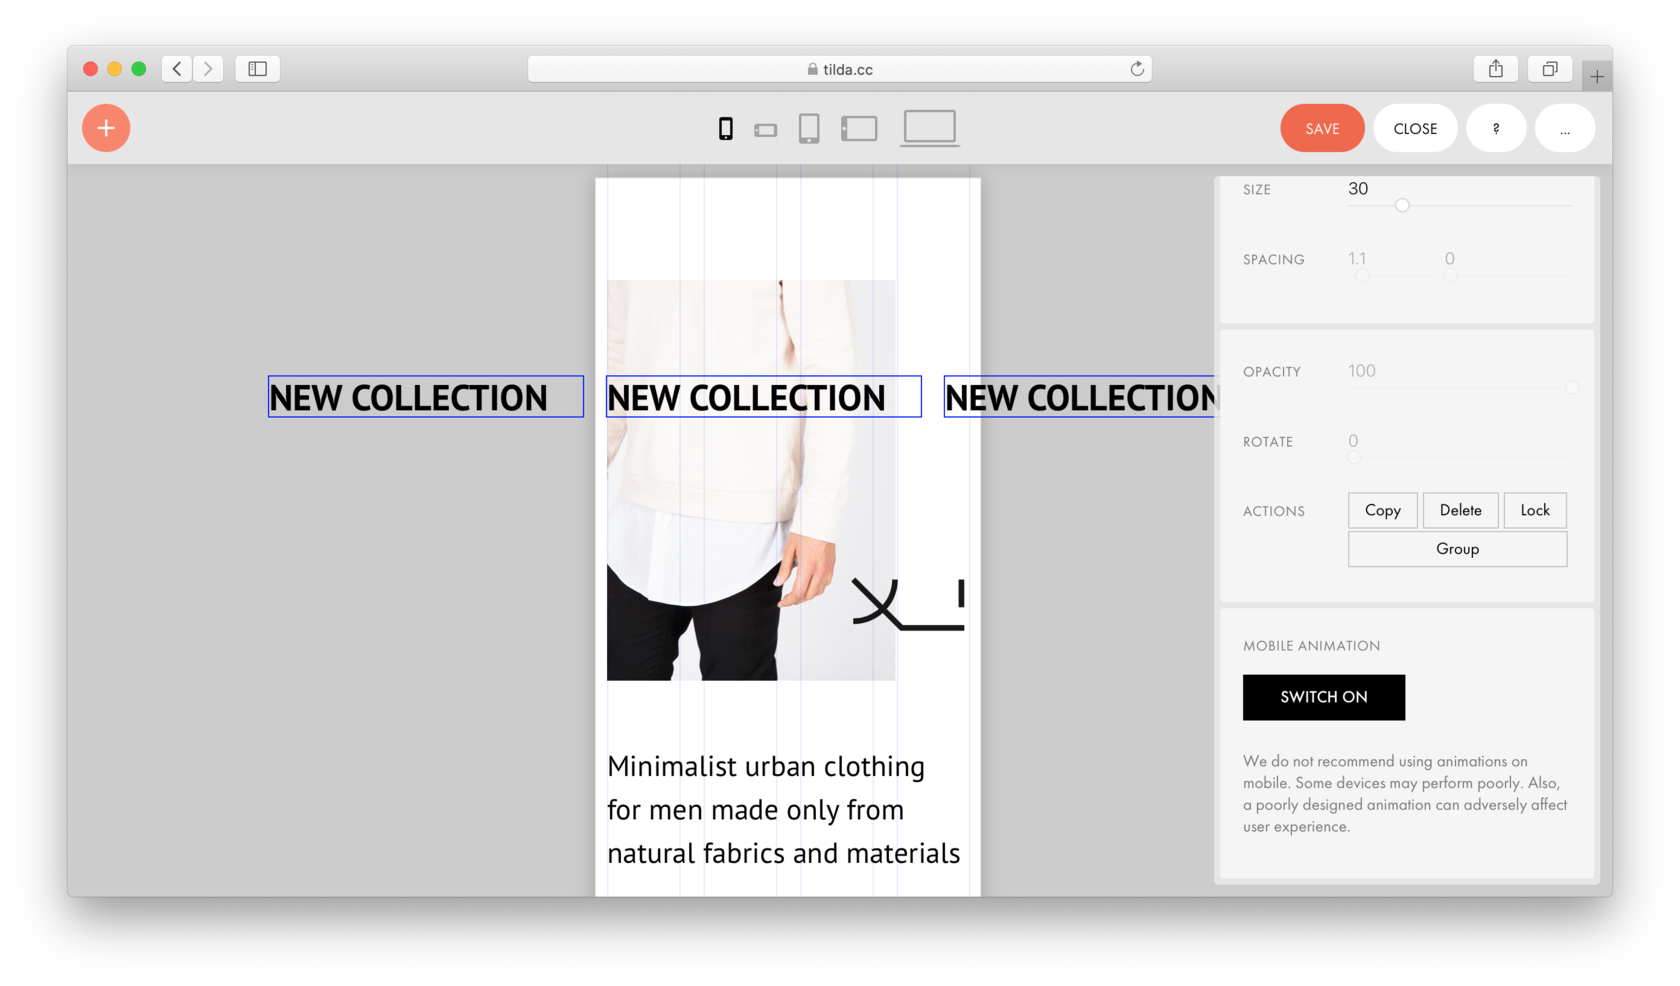
Task: Click the SPACING label
Action: (x=1274, y=259)
